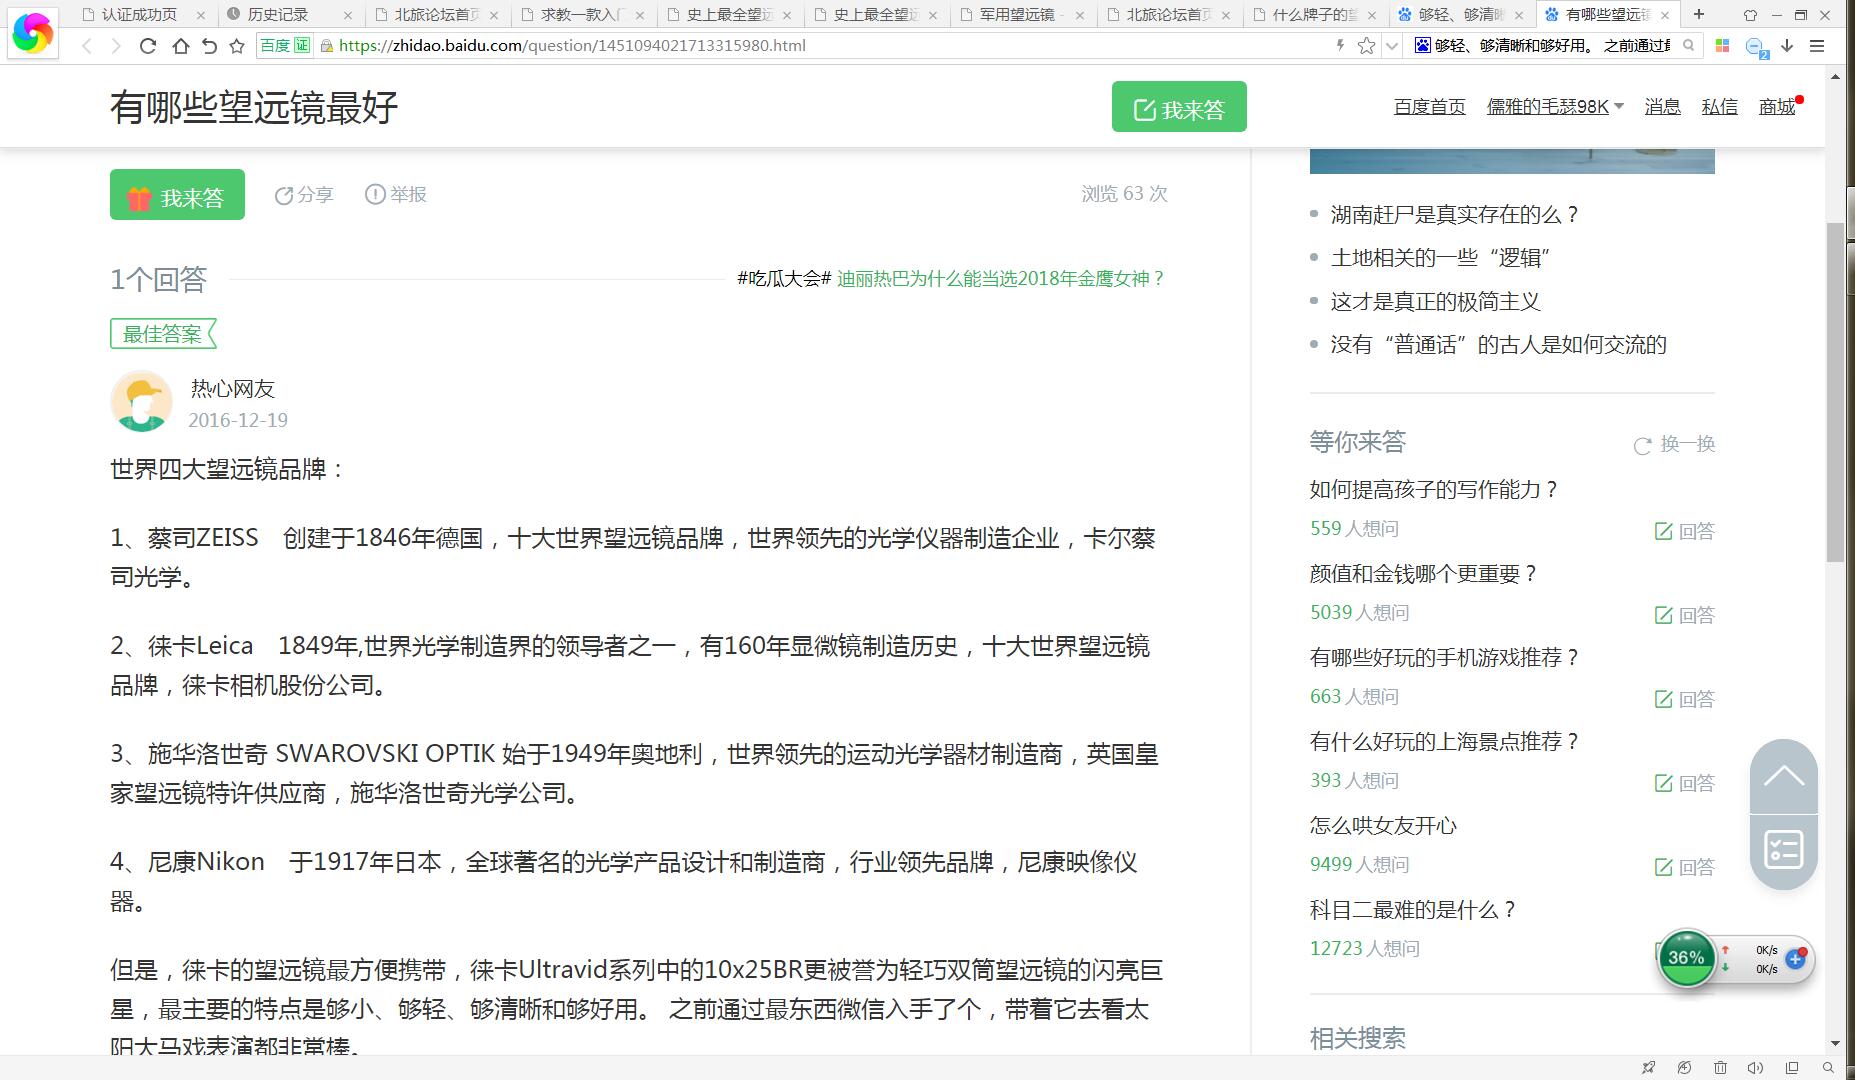Answer the 9499人想问 question
Viewport: 1855px width, 1080px height.
pos(1685,867)
